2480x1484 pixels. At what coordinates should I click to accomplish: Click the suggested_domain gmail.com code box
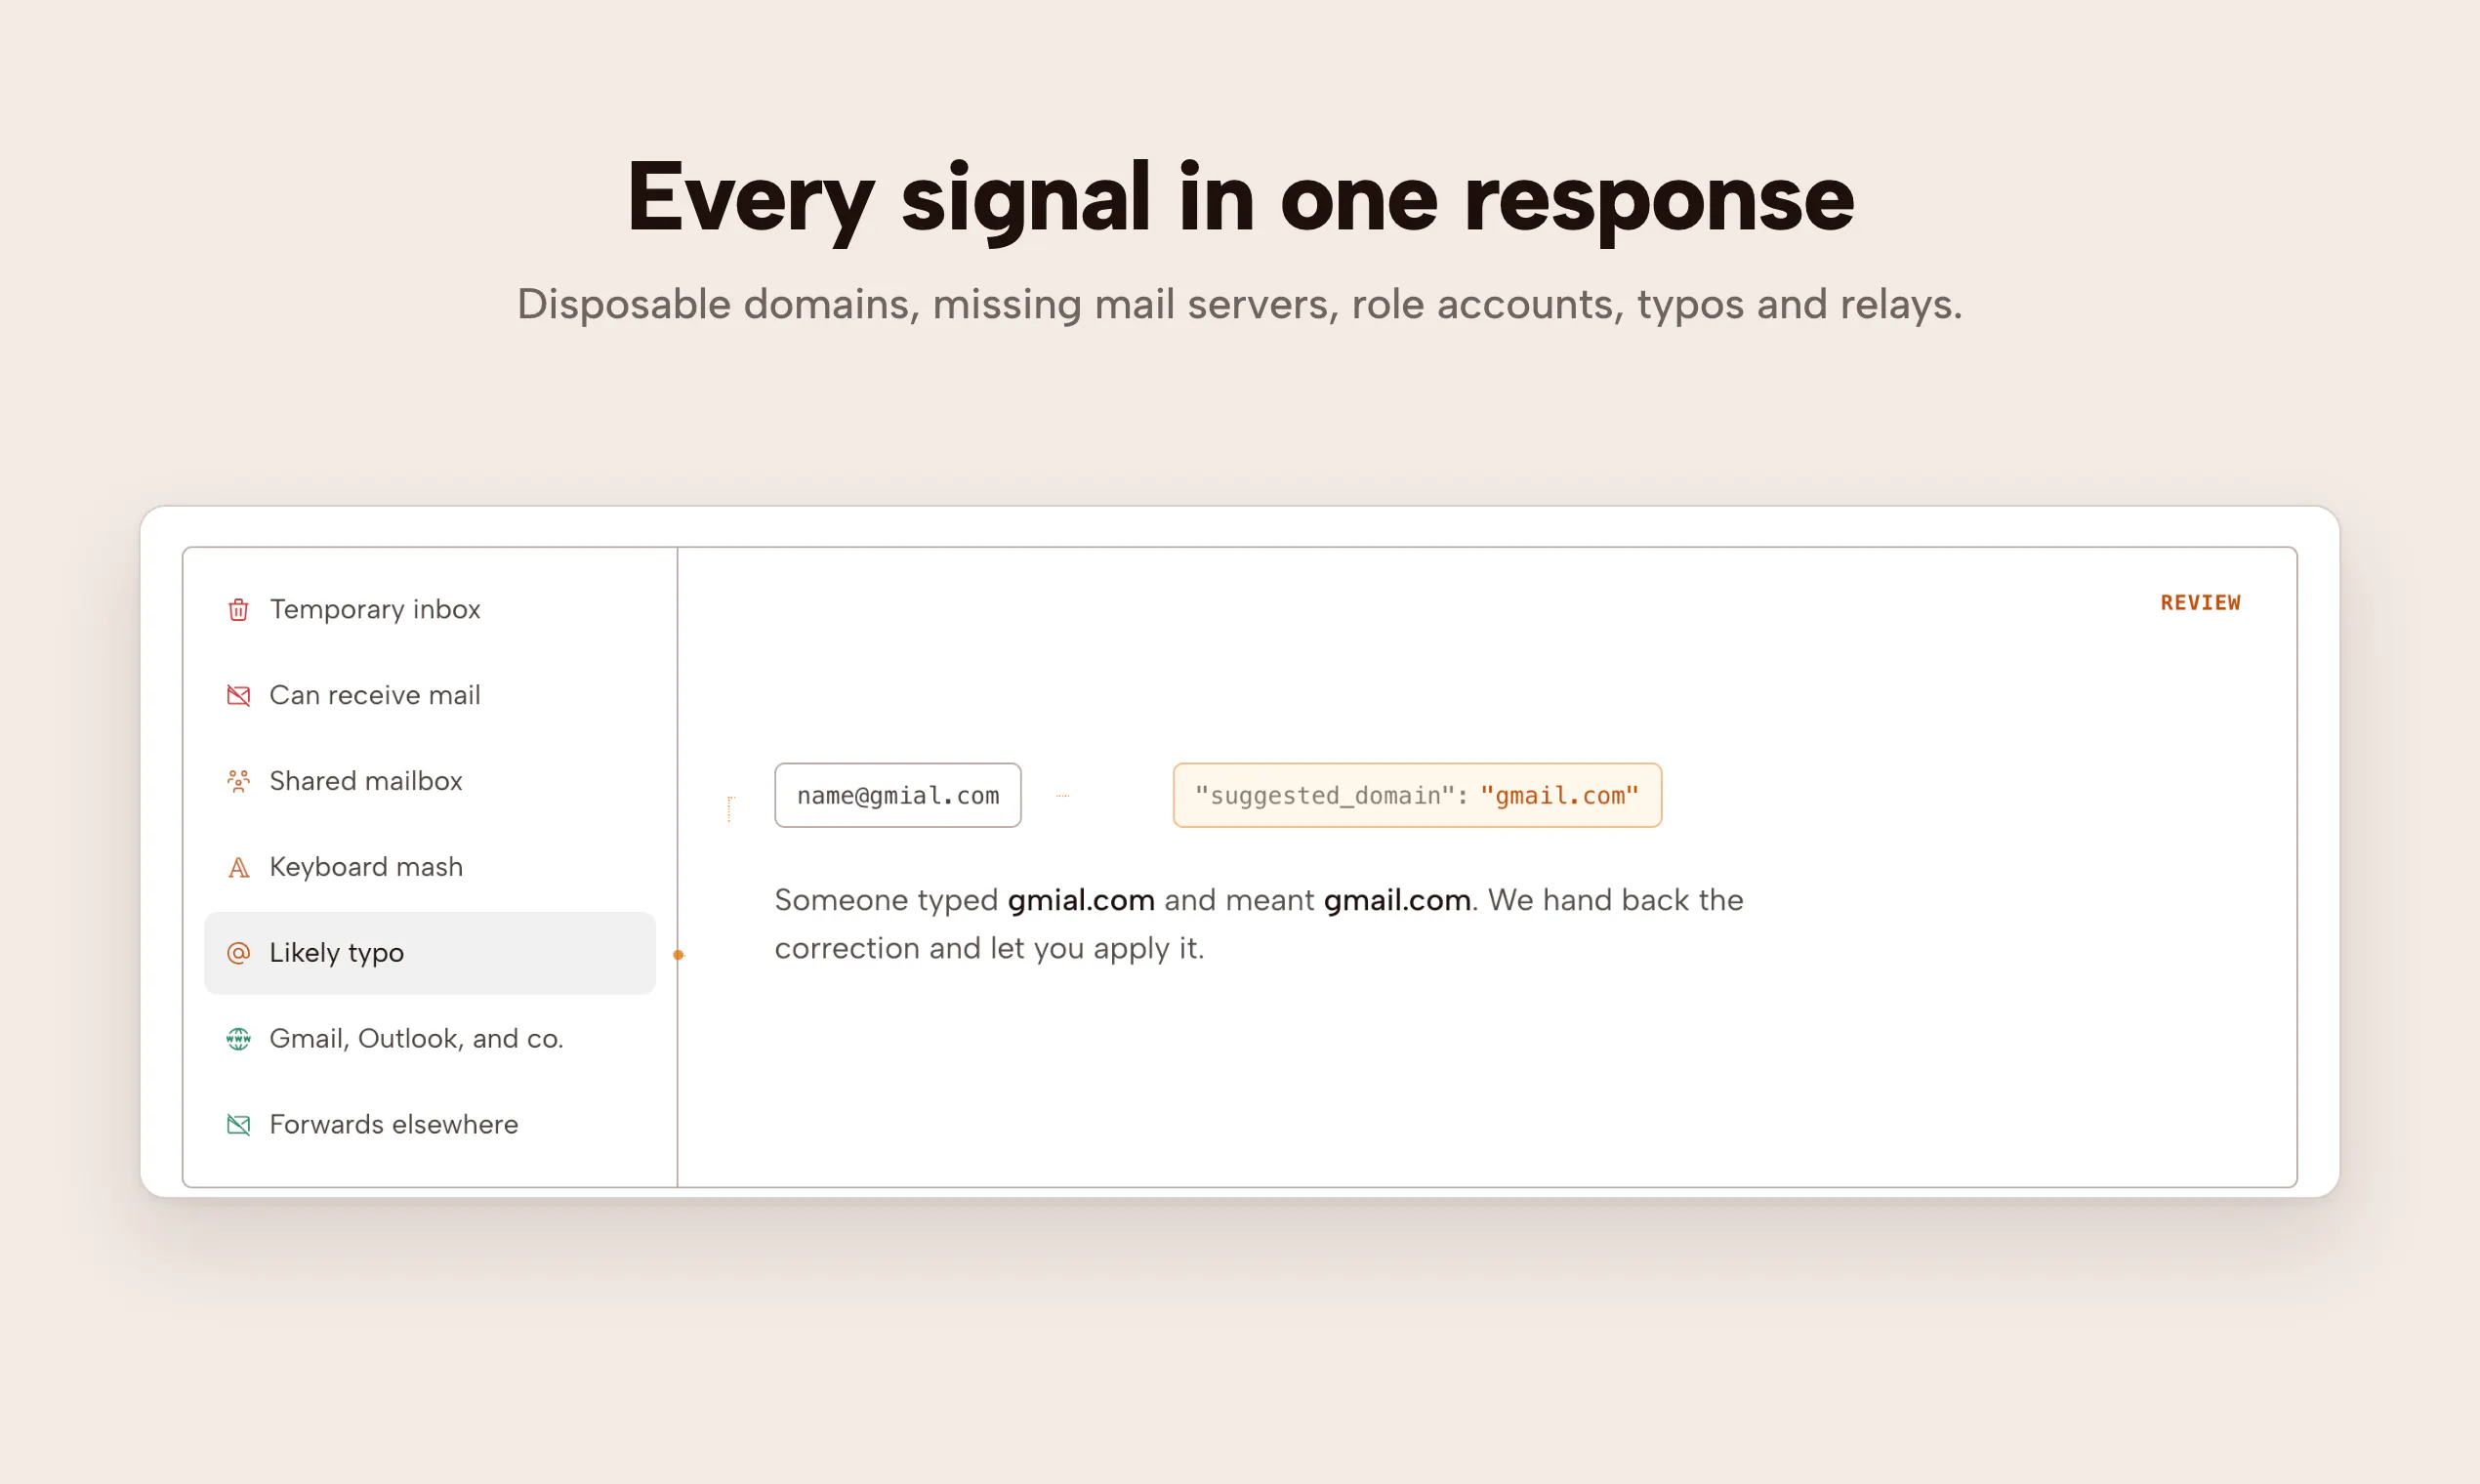click(x=1417, y=795)
